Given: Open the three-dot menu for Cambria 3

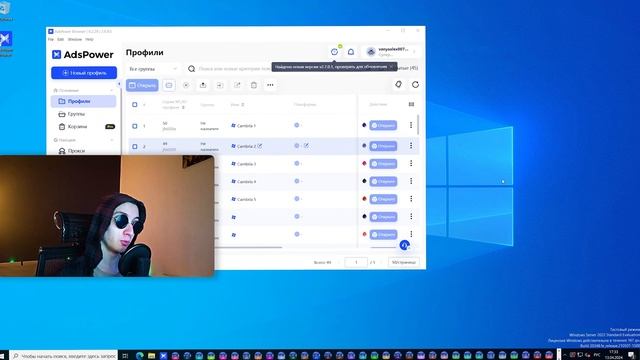Looking at the screenshot, I should coord(411,163).
